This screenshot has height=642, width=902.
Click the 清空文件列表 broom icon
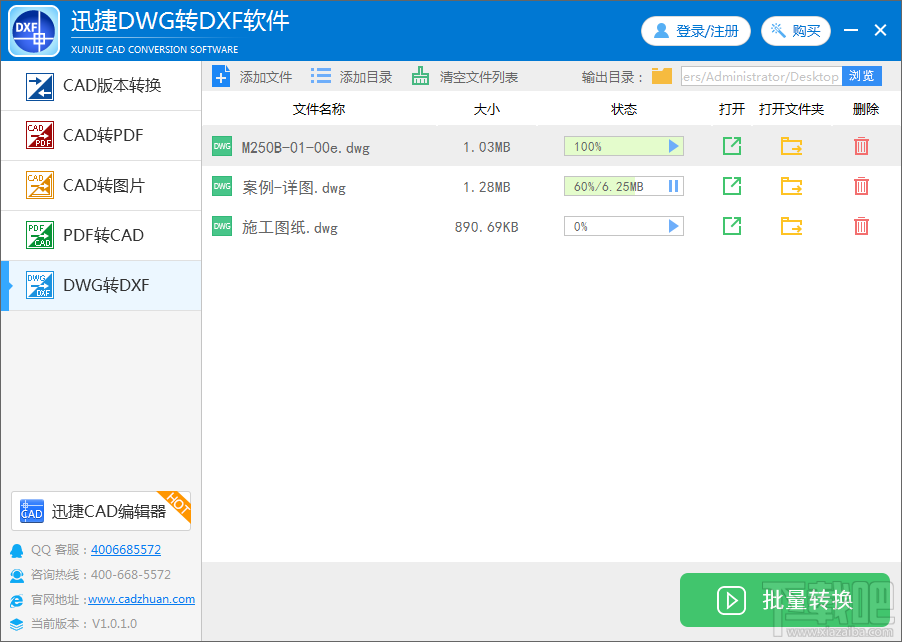point(421,77)
